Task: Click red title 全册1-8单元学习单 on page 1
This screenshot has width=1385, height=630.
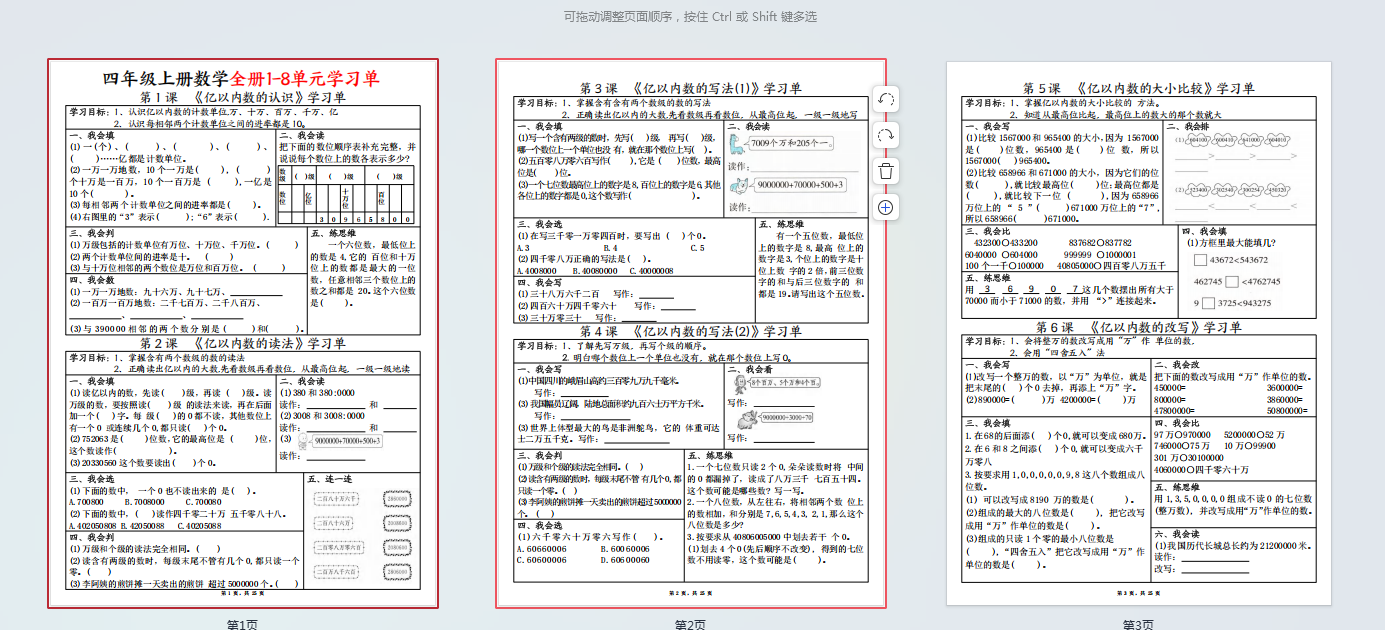Action: pyautogui.click(x=305, y=79)
